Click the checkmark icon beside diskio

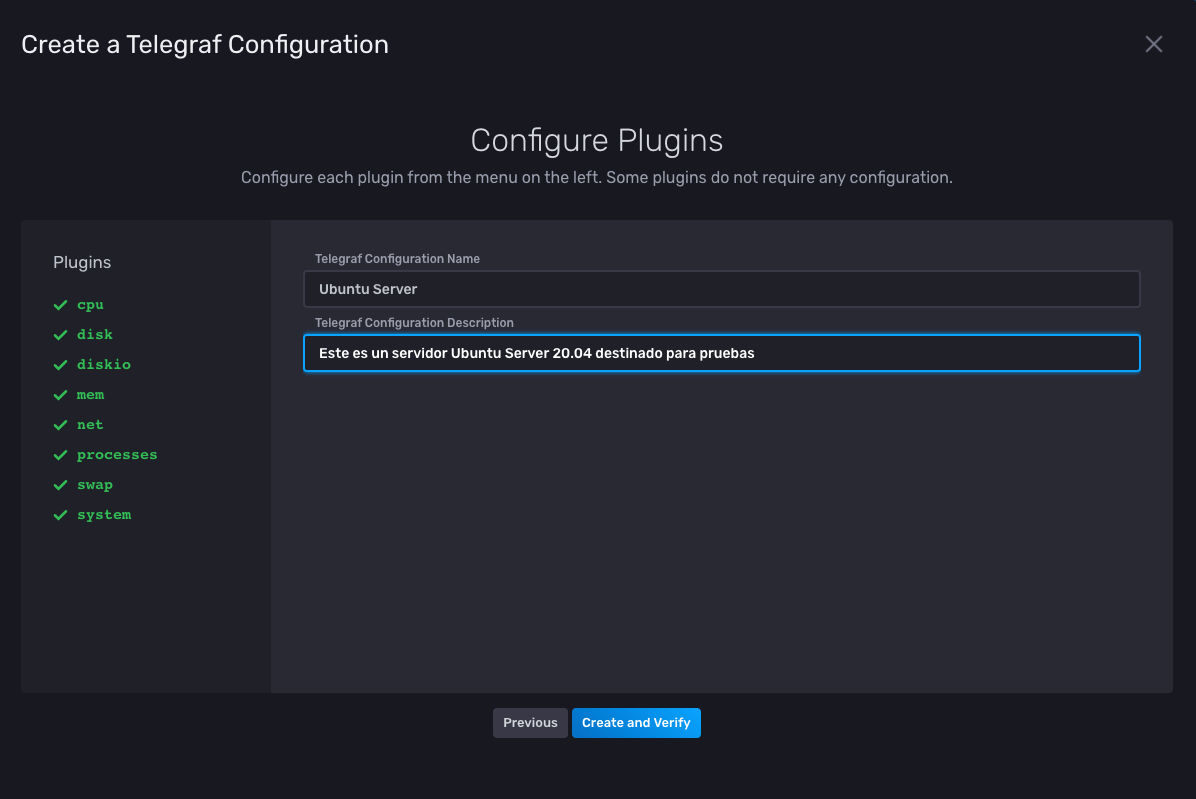pyautogui.click(x=60, y=364)
